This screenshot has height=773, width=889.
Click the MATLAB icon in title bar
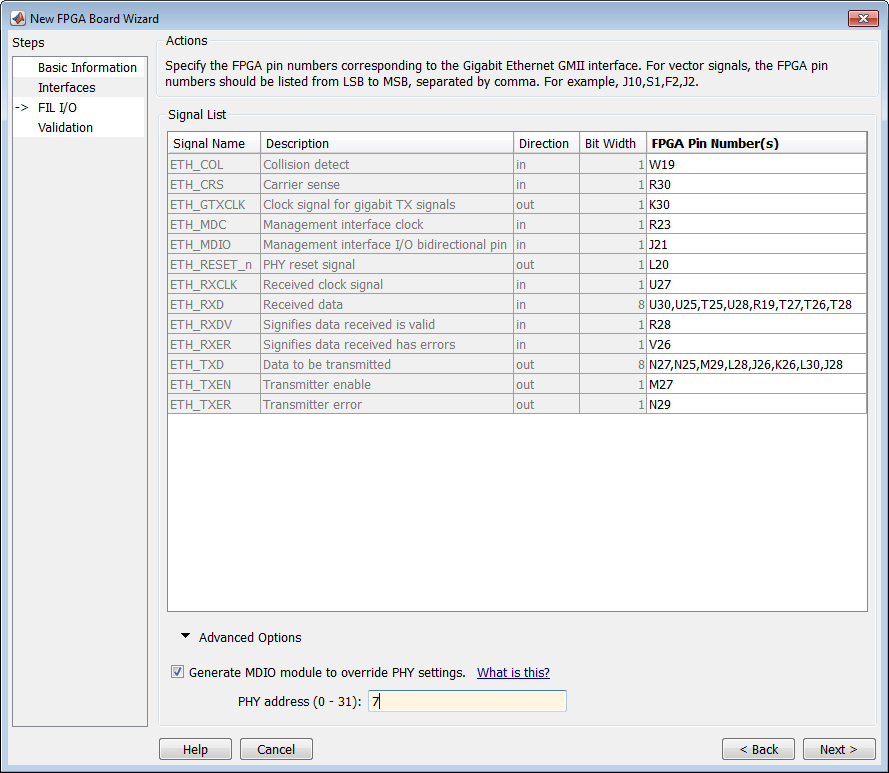[18, 18]
